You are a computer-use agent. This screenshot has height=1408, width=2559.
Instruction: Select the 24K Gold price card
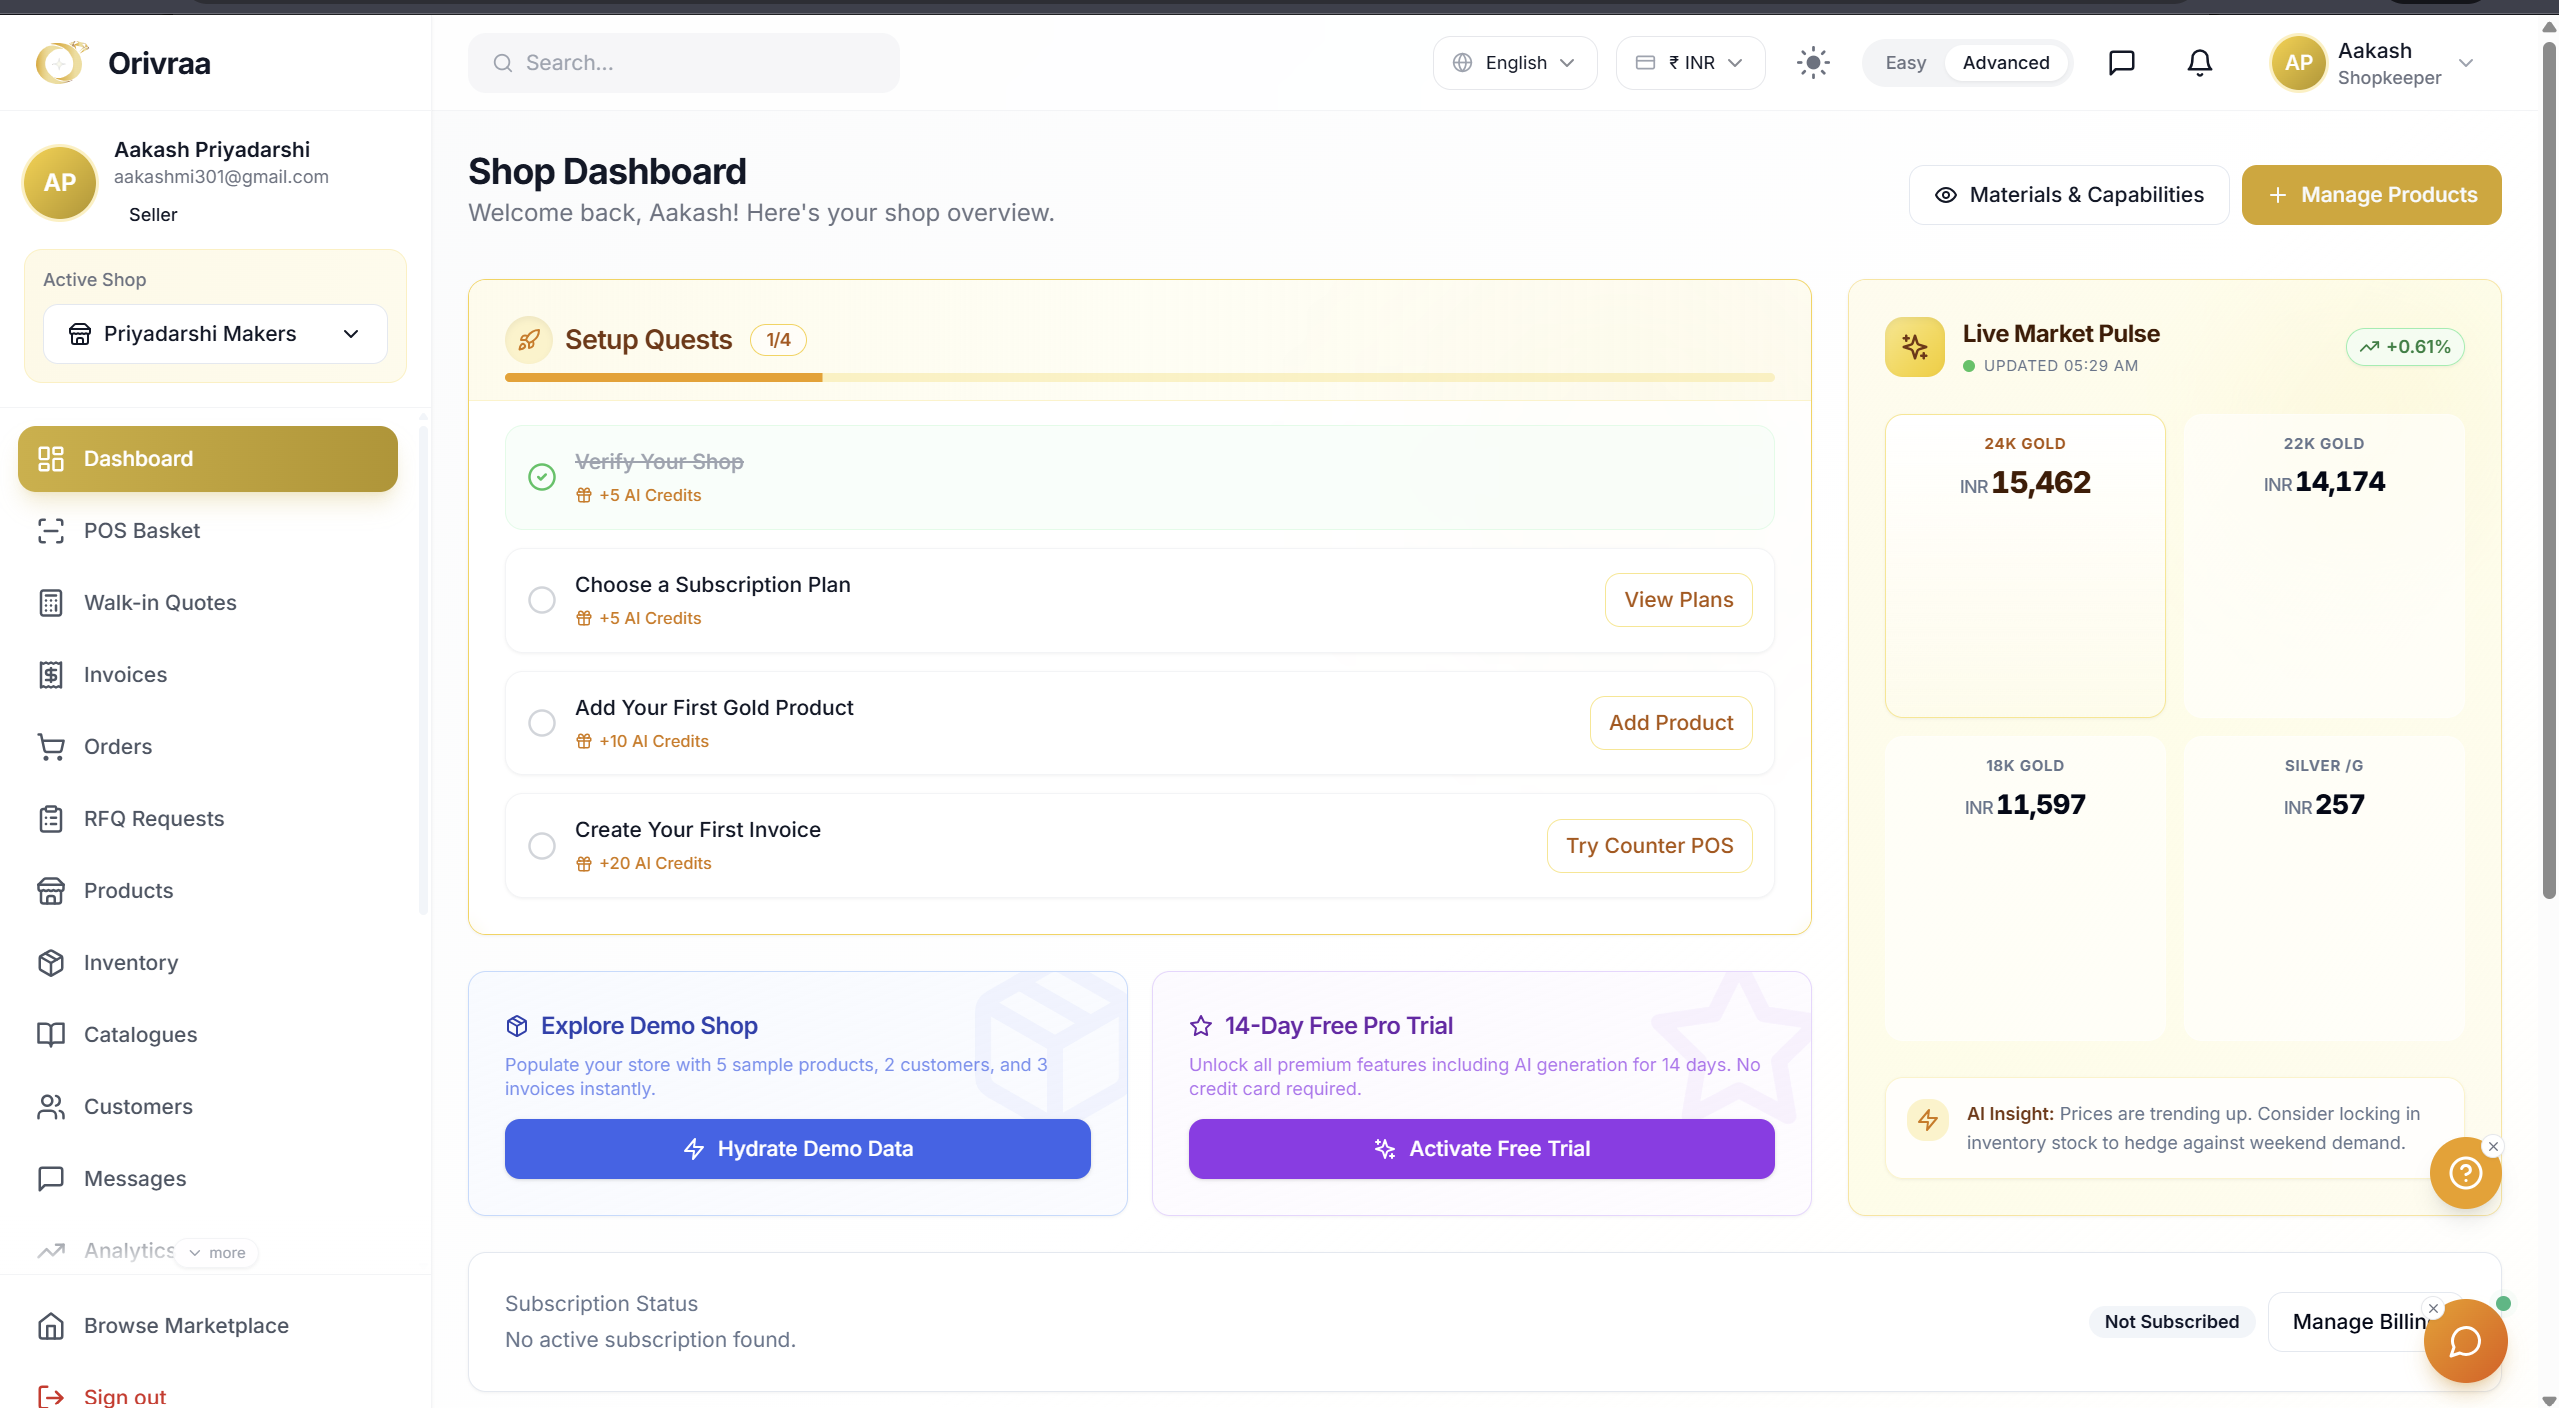pyautogui.click(x=2025, y=566)
